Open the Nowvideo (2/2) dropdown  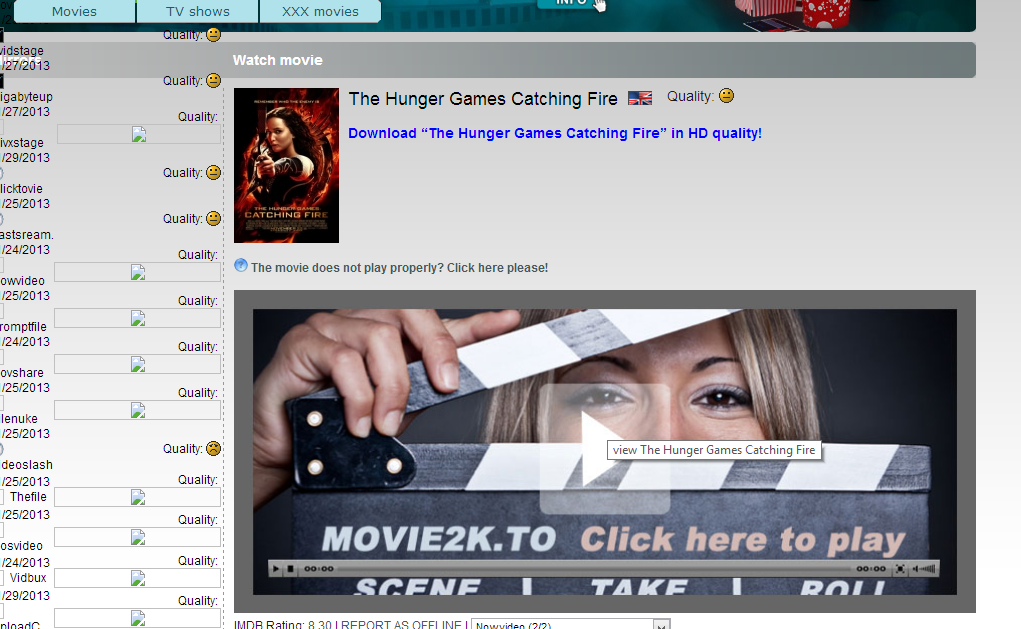[570, 624]
